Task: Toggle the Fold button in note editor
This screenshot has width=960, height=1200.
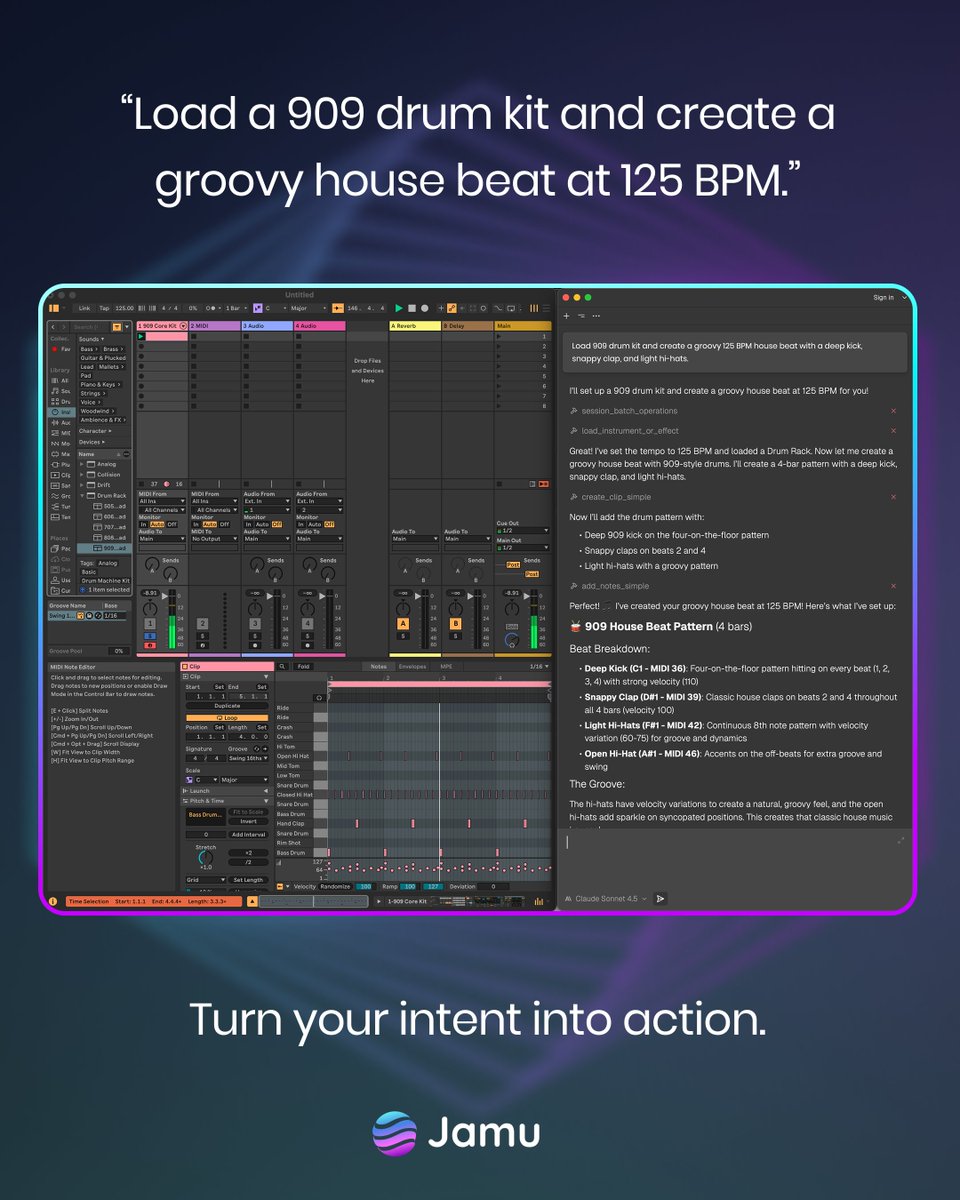Action: coord(303,666)
